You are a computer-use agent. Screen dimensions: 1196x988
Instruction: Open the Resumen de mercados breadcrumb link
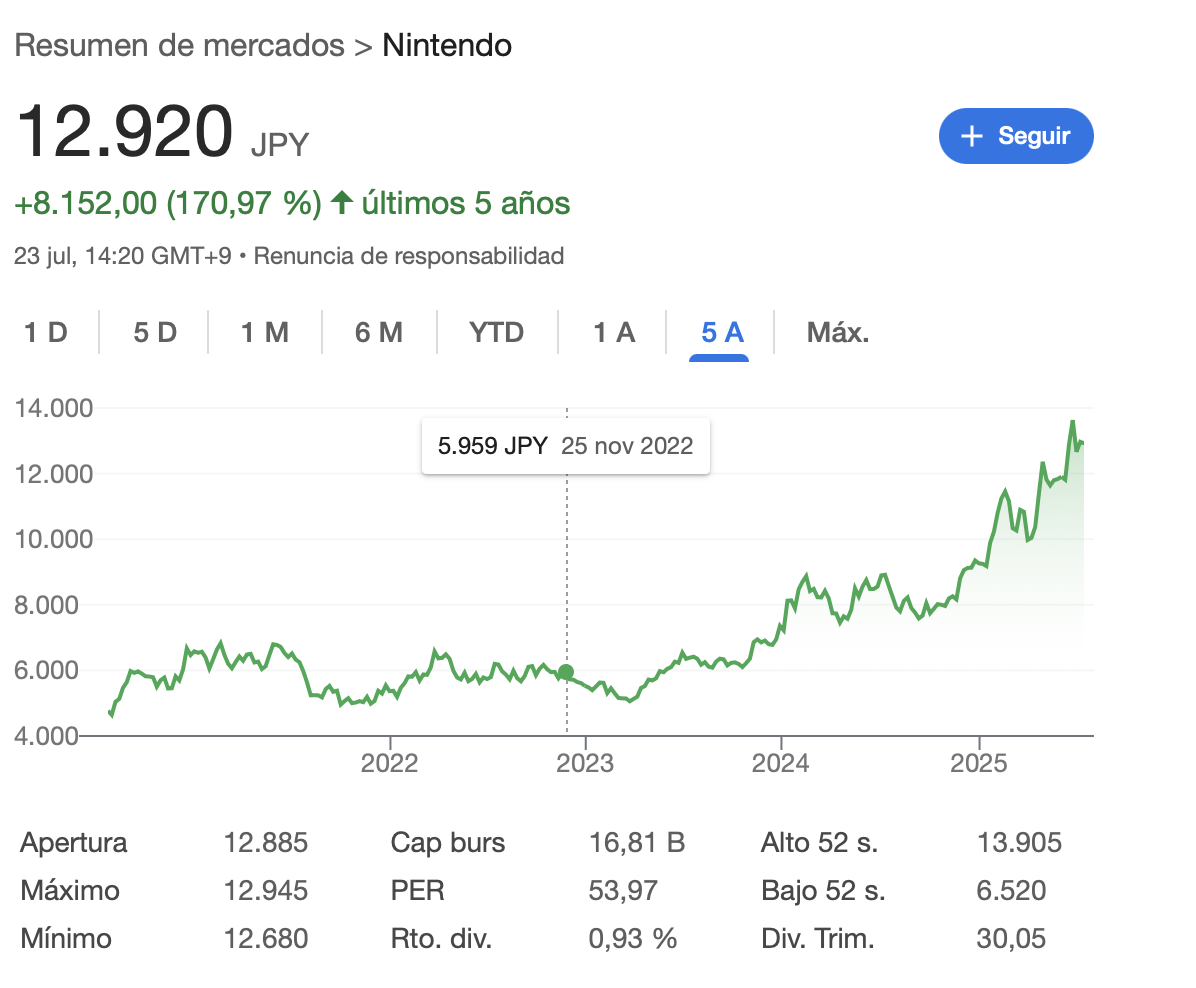(179, 46)
